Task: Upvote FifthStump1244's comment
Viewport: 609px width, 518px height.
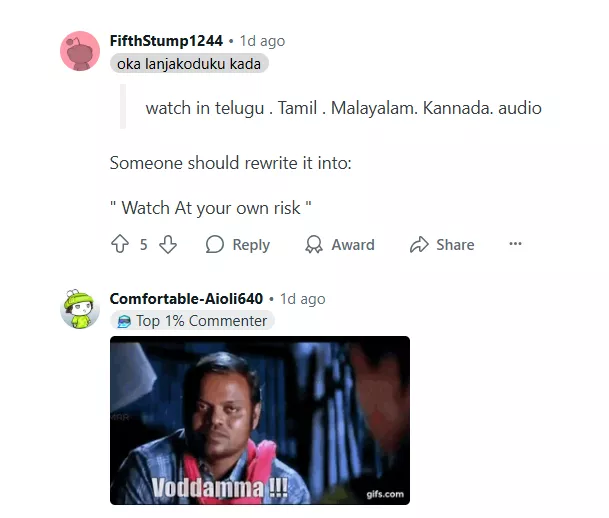Action: coord(120,244)
